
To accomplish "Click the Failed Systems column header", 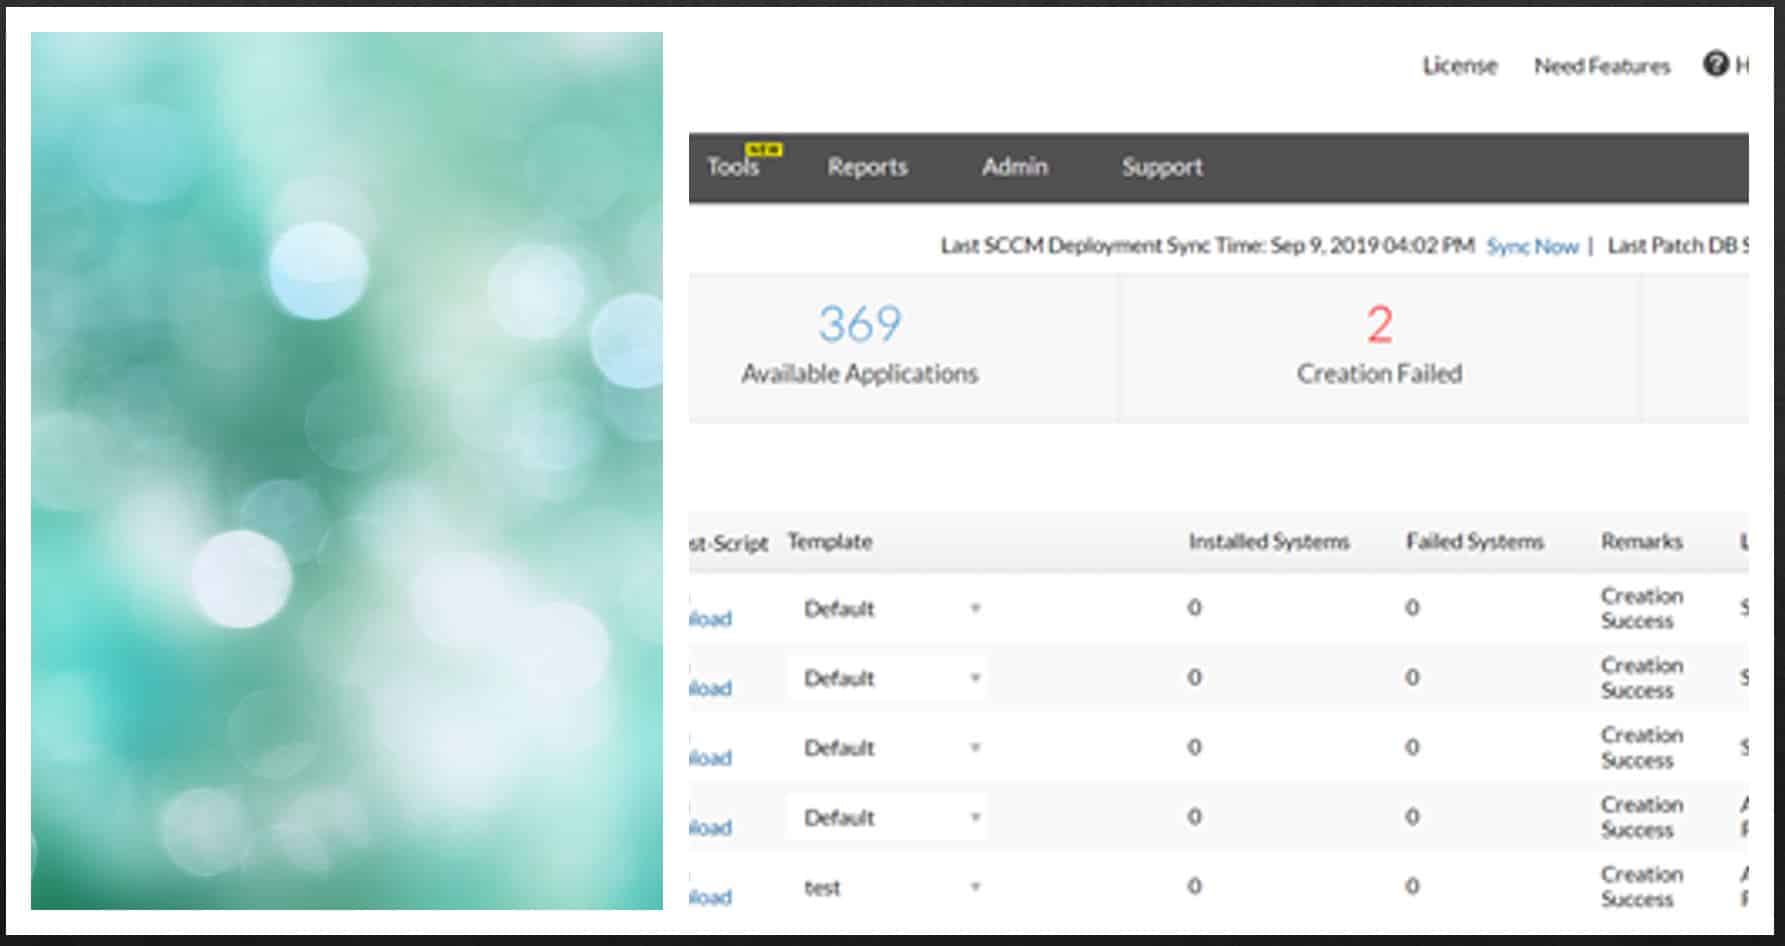I will pos(1474,542).
